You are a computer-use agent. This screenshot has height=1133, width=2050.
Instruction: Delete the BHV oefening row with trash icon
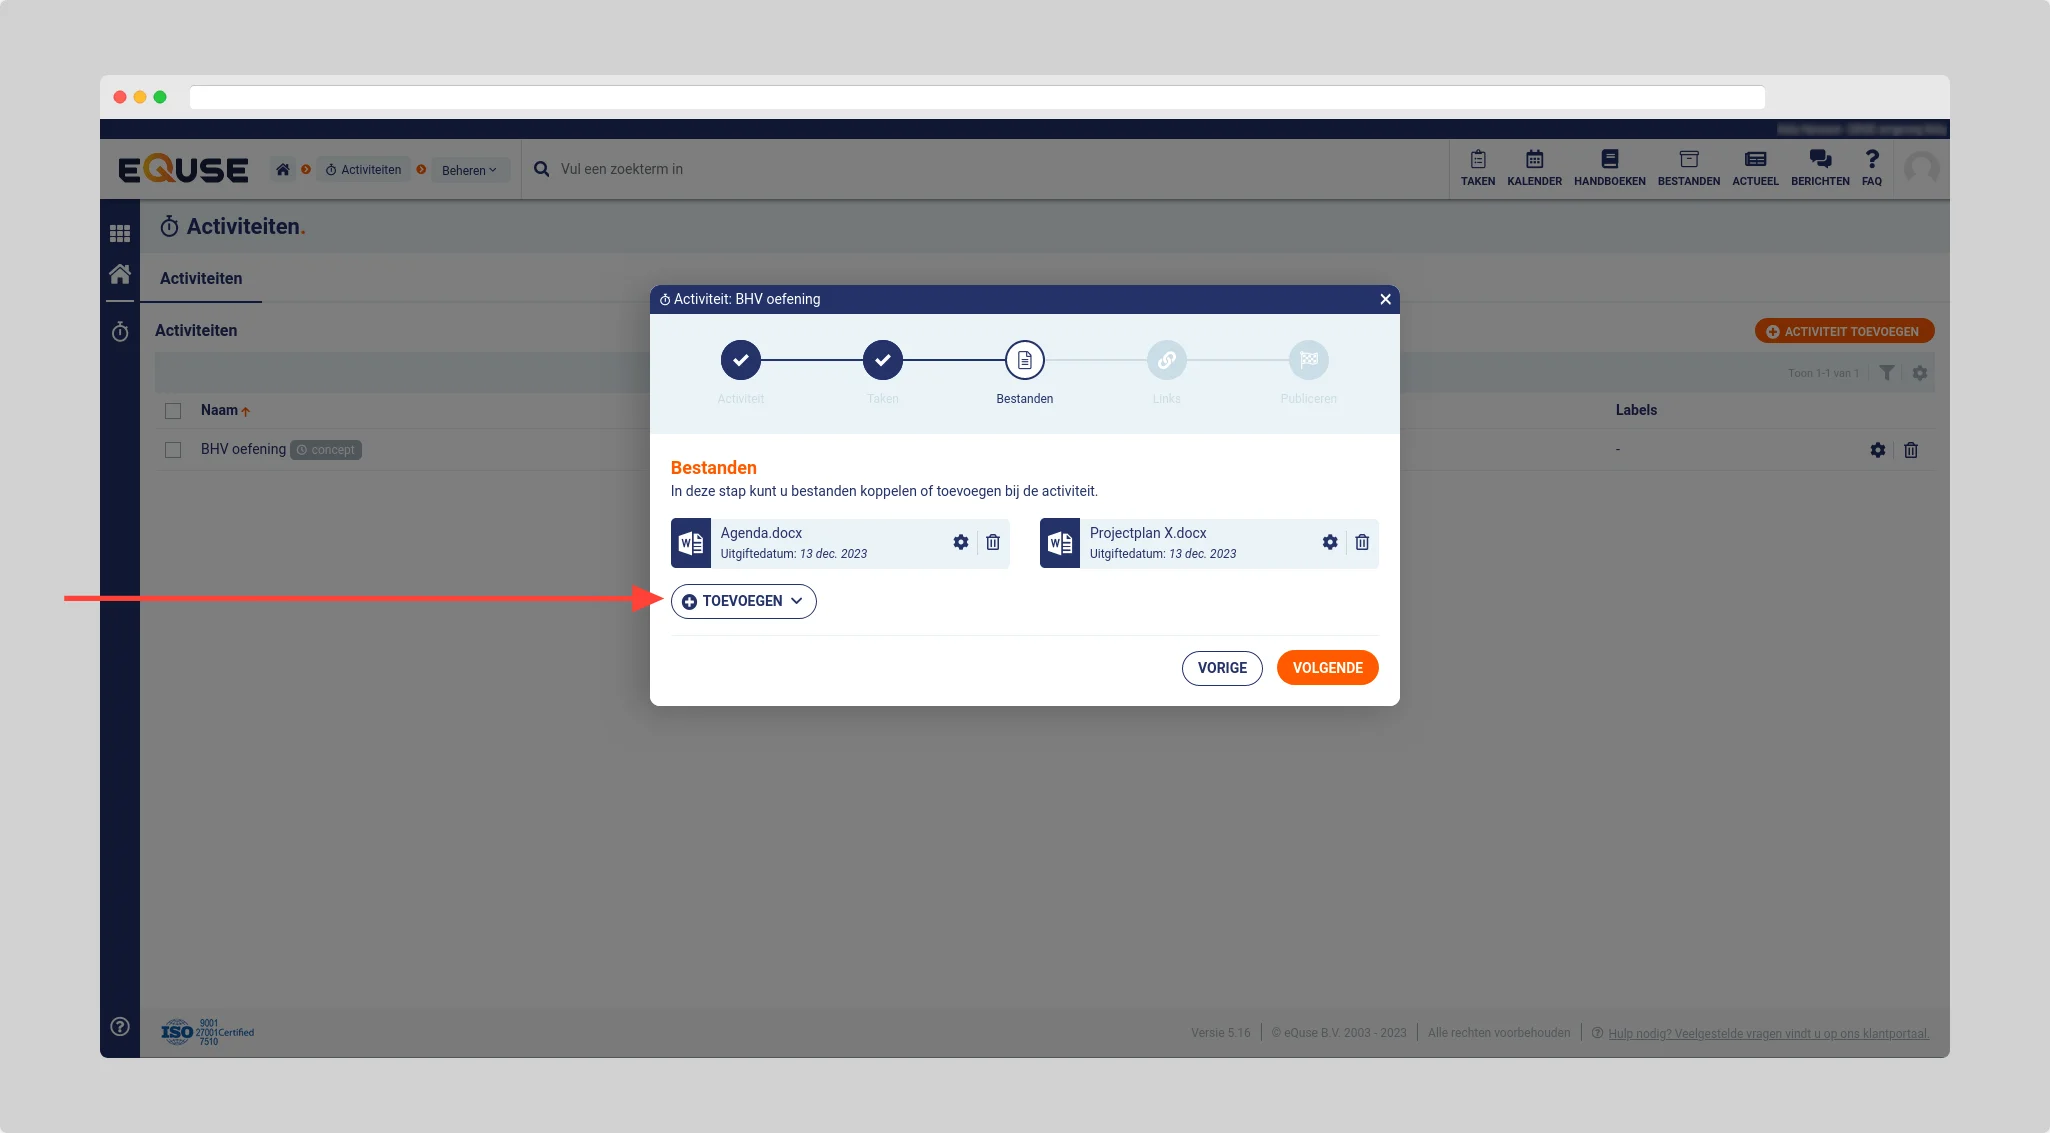point(1910,450)
